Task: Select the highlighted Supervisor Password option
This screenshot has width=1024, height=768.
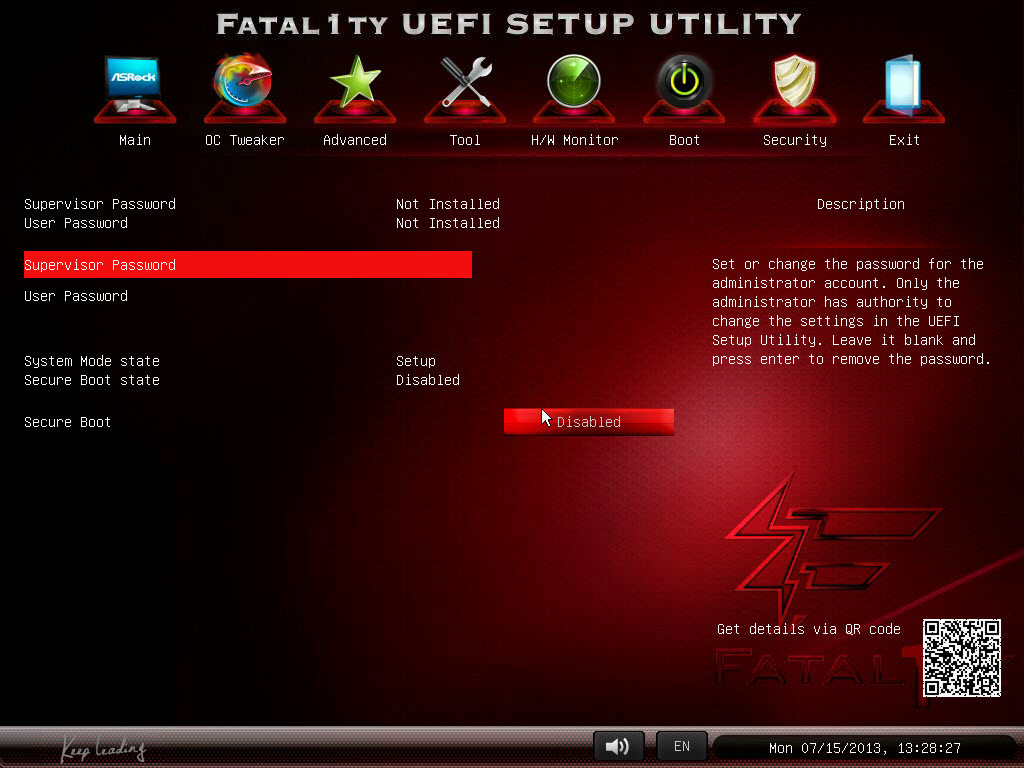Action: (x=248, y=264)
